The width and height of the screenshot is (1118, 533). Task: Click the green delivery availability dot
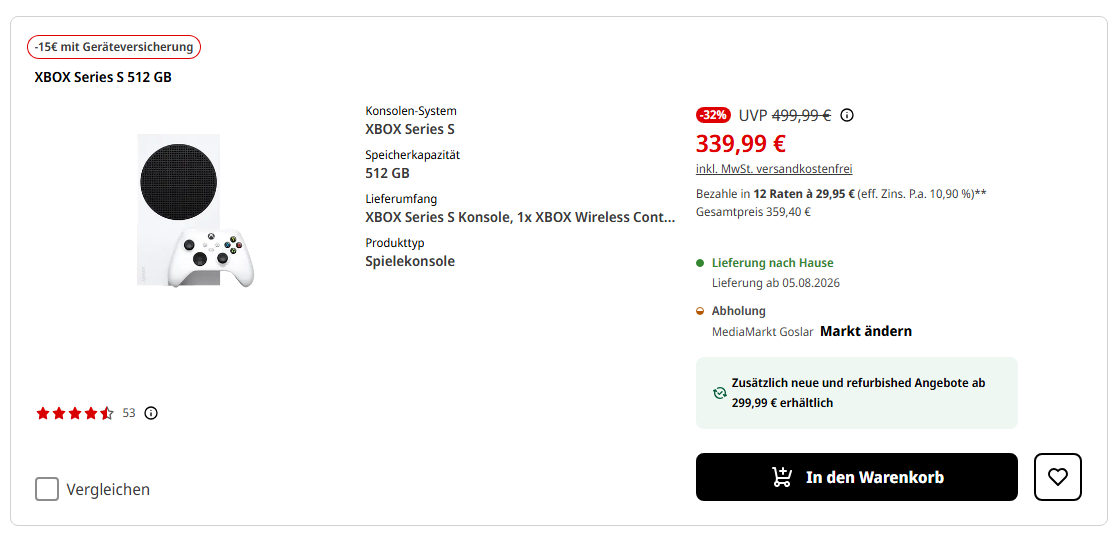click(700, 263)
